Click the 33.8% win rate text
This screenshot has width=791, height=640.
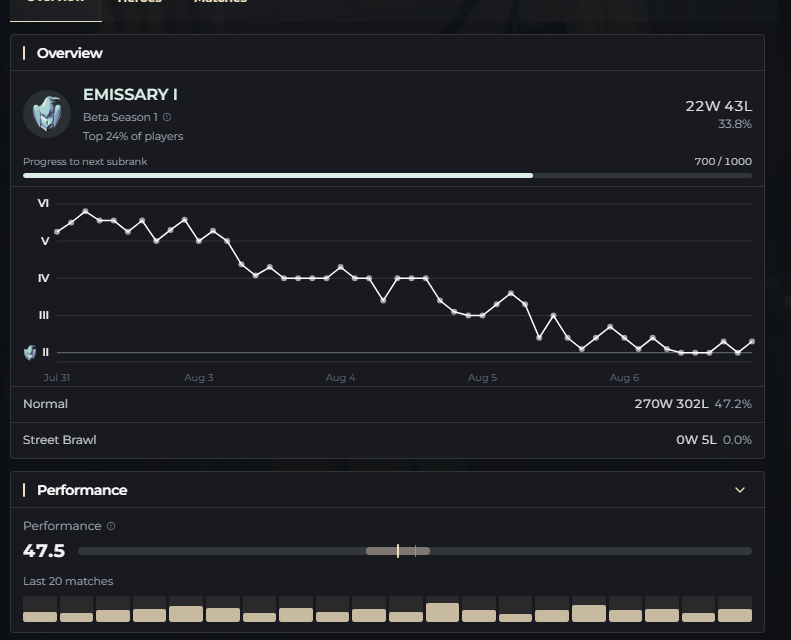click(x=734, y=124)
